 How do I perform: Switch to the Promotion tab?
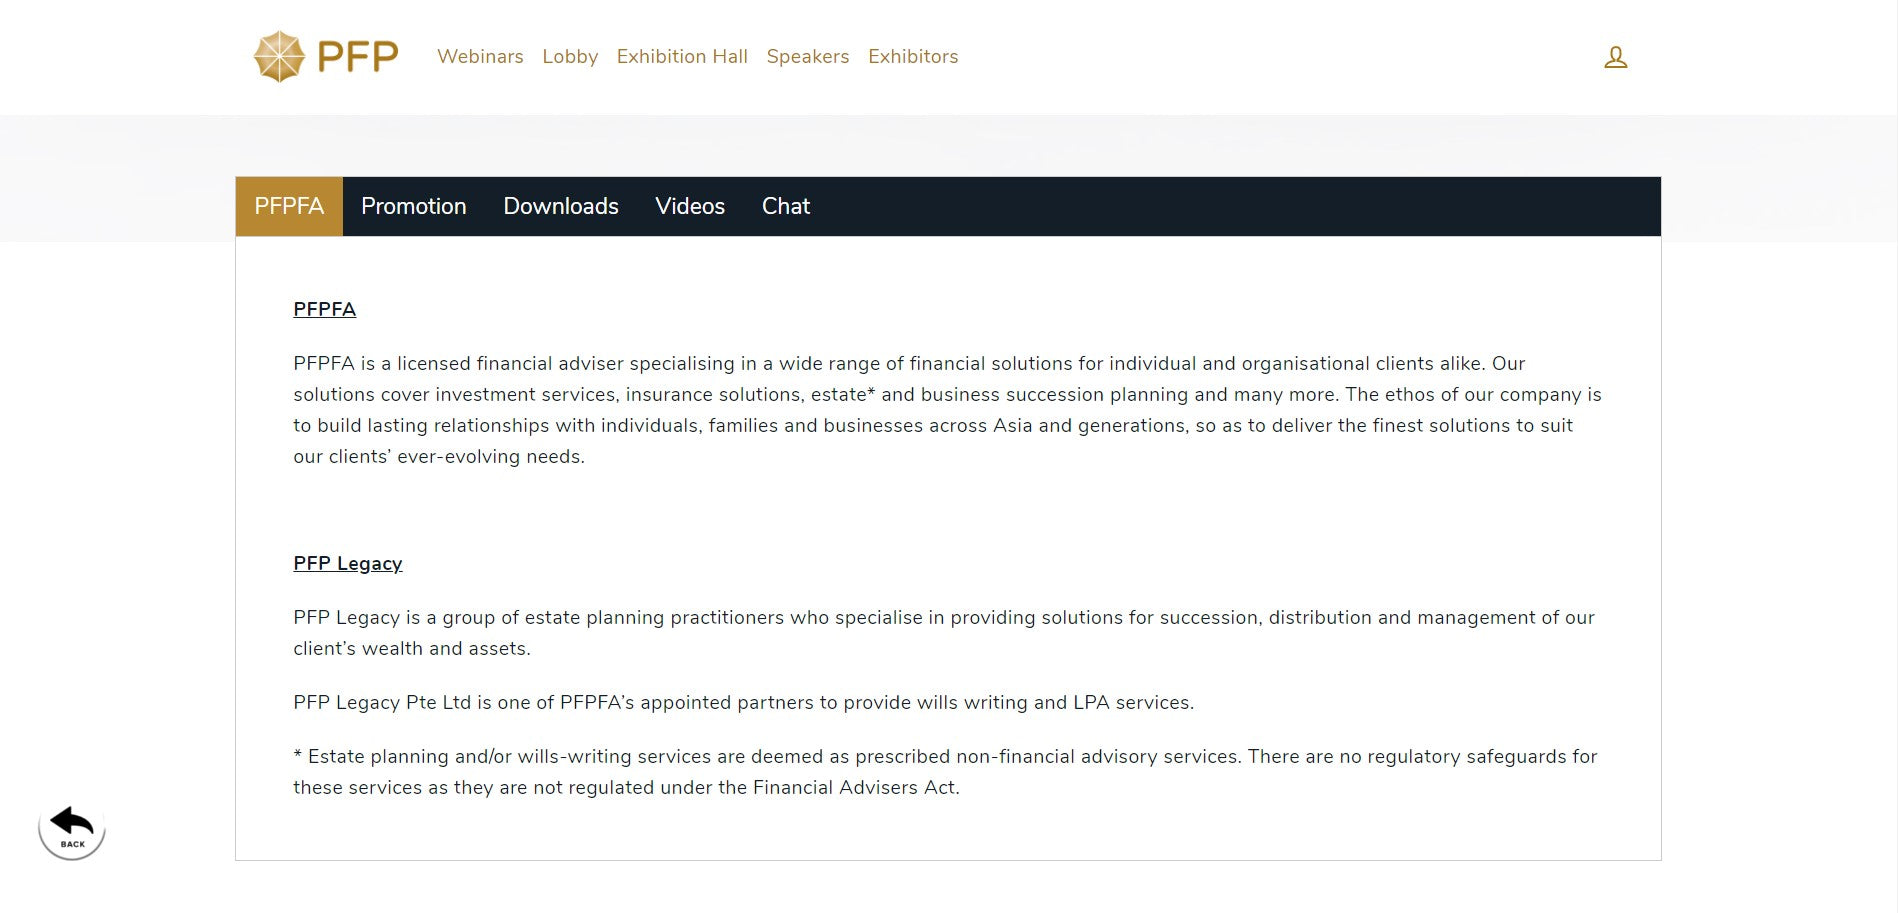click(414, 207)
